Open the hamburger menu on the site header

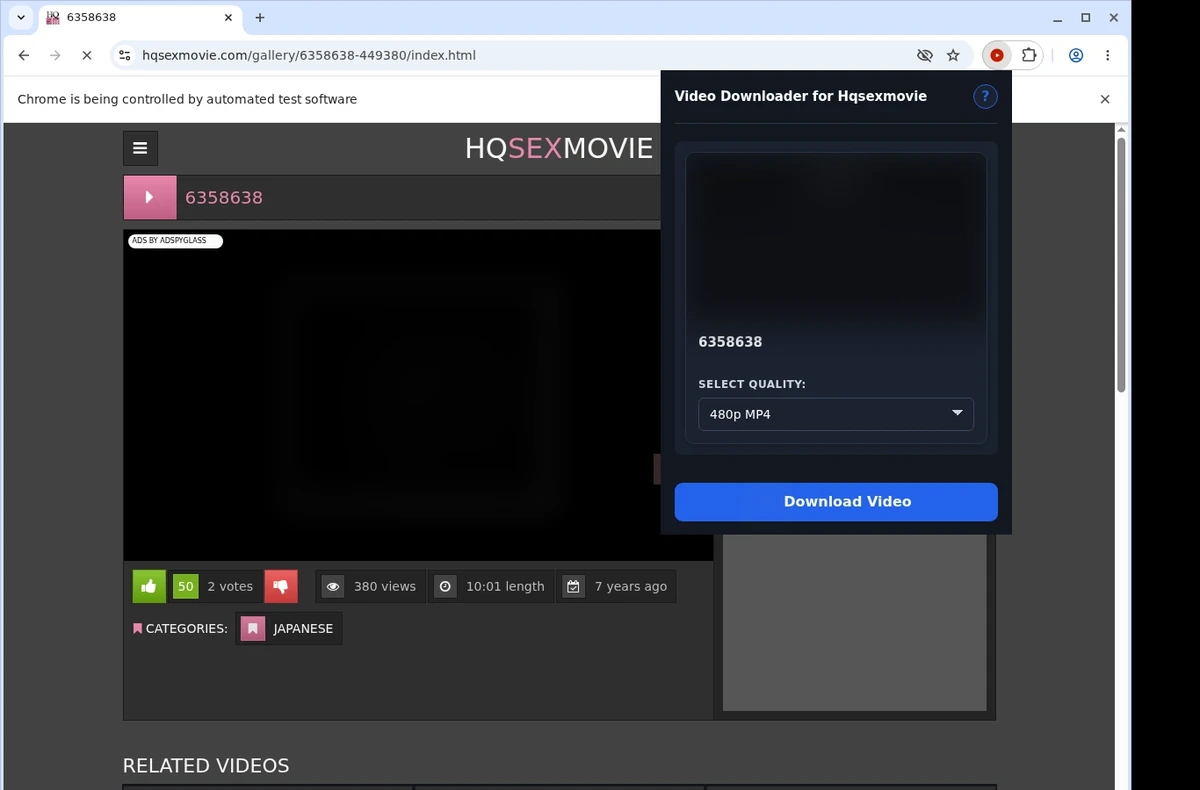click(140, 148)
